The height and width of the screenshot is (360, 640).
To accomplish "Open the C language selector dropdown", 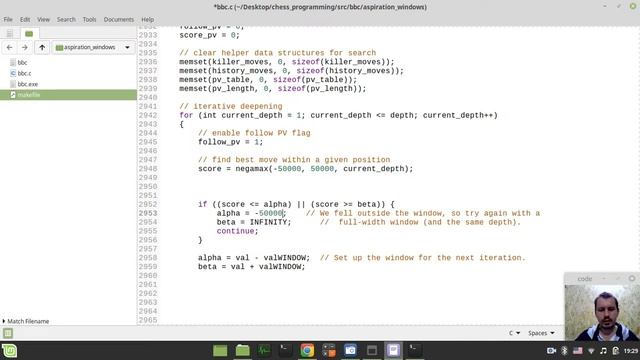I will (x=514, y=333).
